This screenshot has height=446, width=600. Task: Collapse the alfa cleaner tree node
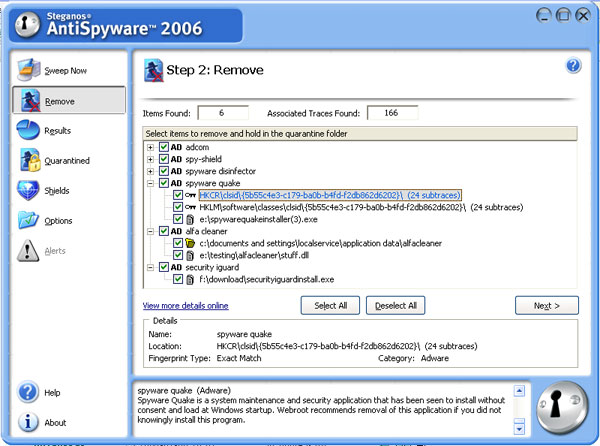[x=150, y=231]
